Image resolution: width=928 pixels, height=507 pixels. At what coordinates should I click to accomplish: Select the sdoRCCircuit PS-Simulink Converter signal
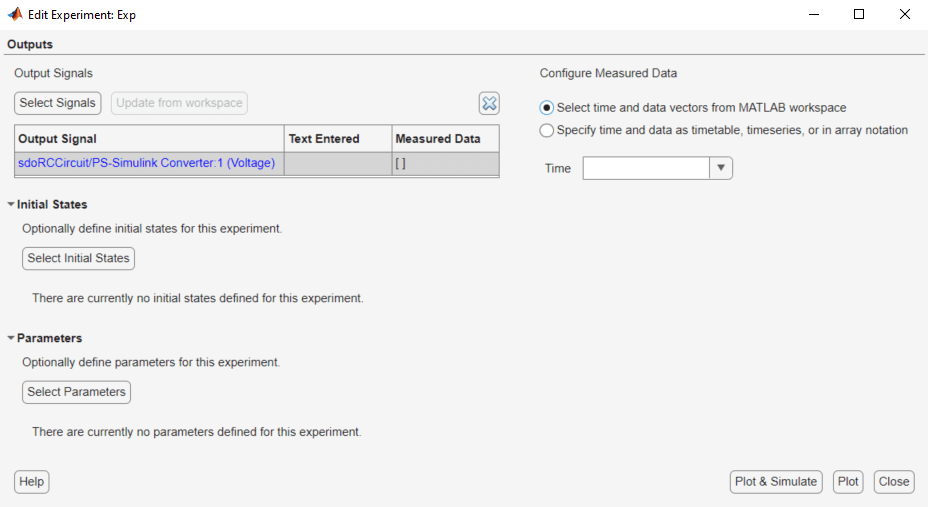(146, 163)
